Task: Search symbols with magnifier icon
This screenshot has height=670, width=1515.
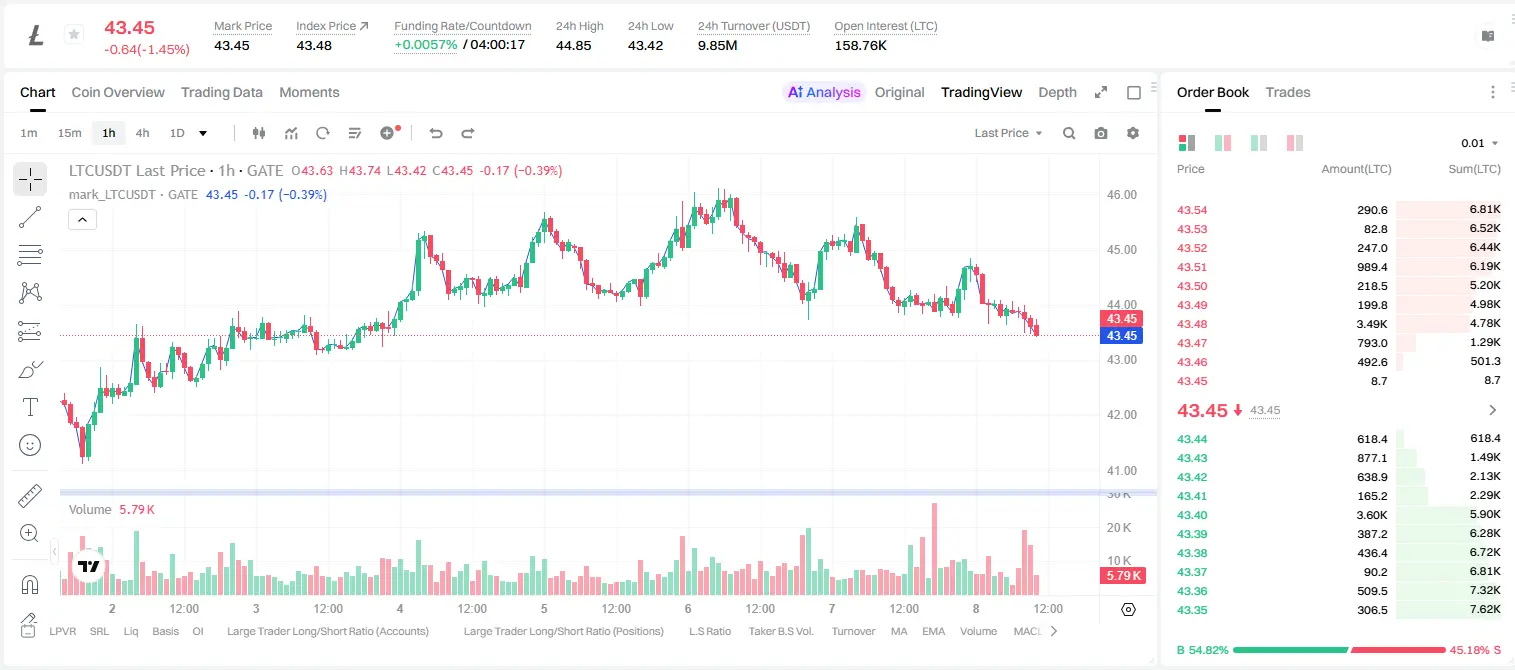Action: (x=1069, y=133)
